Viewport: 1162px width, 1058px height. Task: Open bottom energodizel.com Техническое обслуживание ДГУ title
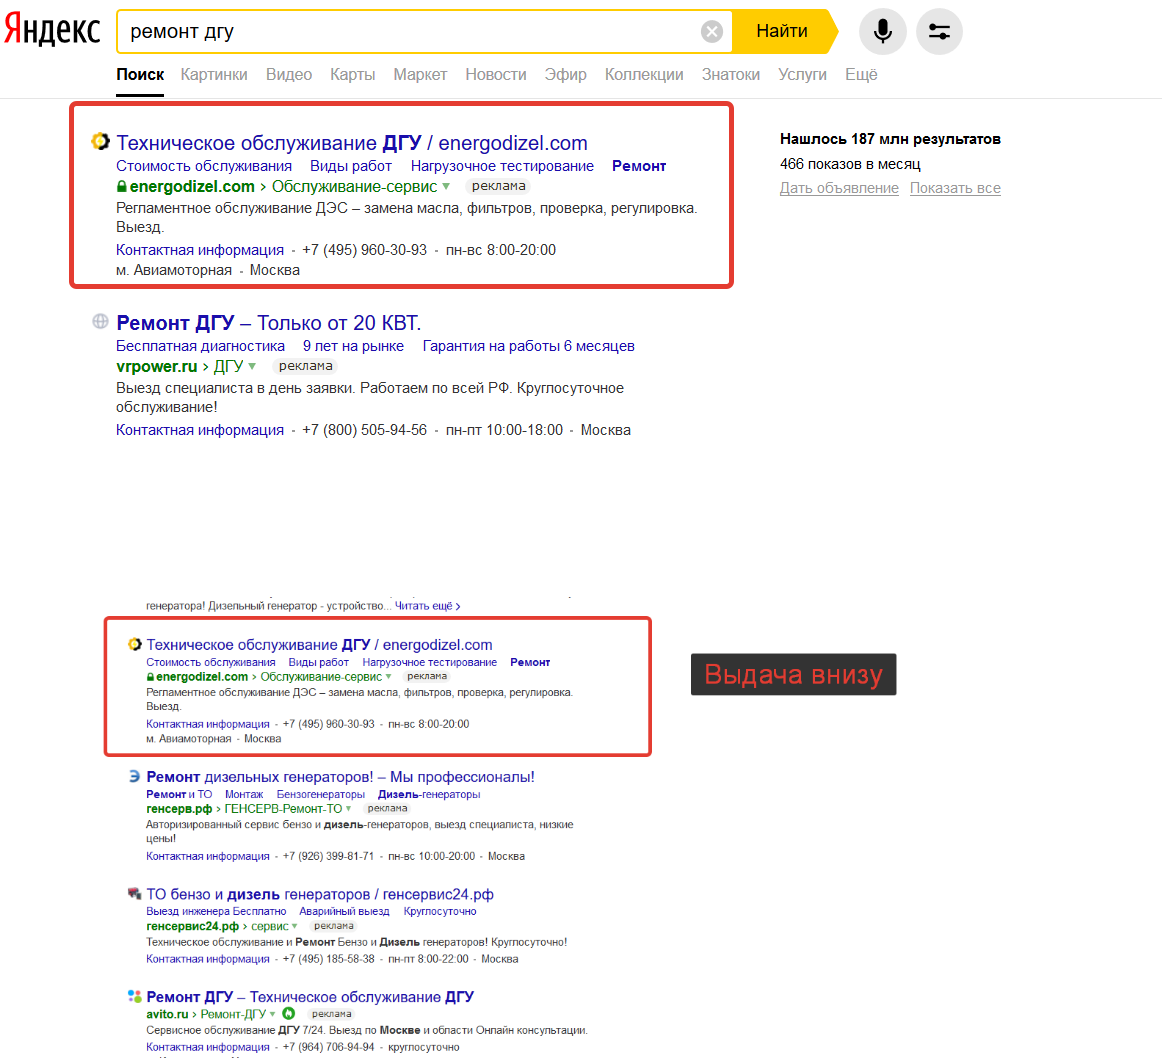[x=319, y=645]
